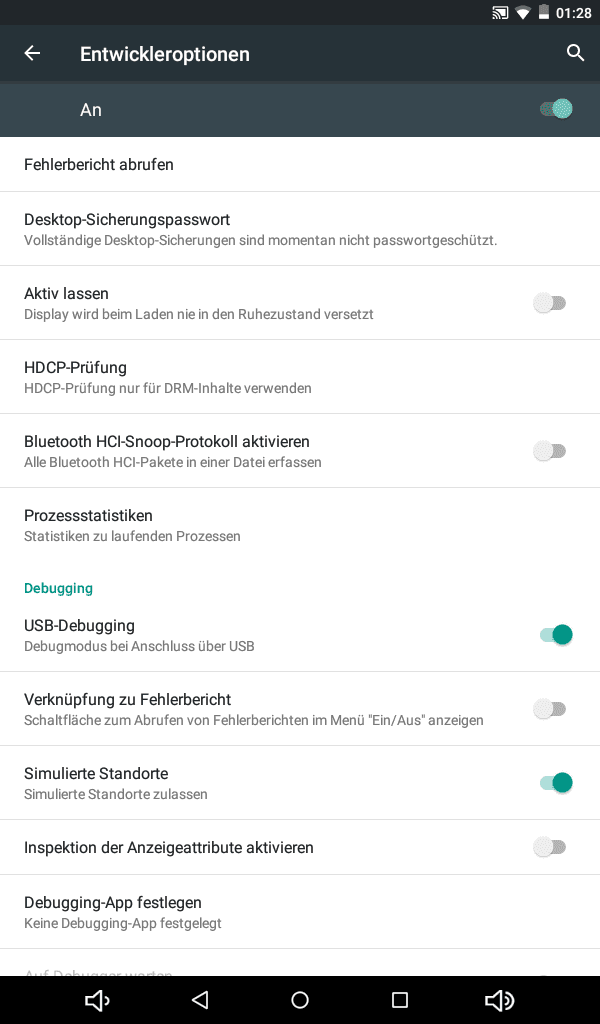The height and width of the screenshot is (1024, 600).
Task: Disable the USB-Debugging switch
Action: coord(555,634)
